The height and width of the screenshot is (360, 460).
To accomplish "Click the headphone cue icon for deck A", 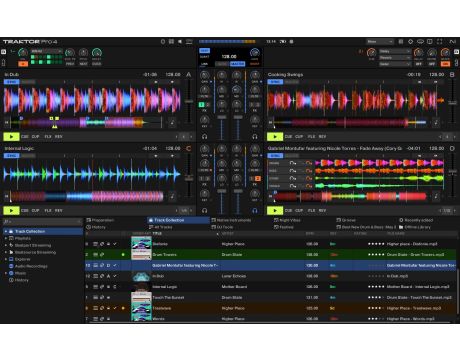I will (205, 136).
